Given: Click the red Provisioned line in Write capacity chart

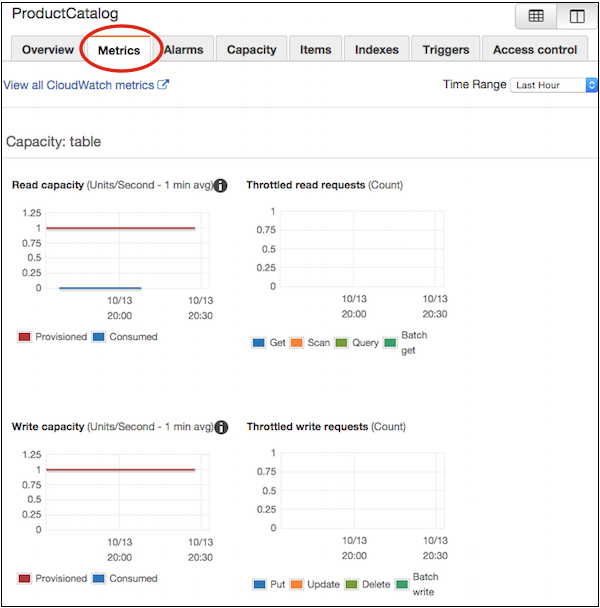Looking at the screenshot, I should tap(121, 470).
